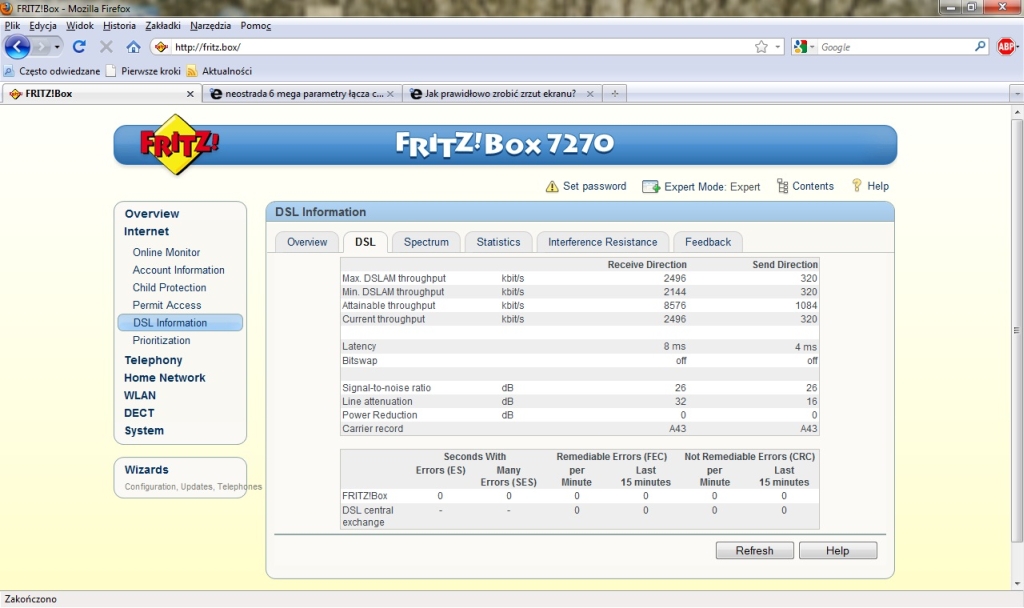Switch to the Overview tab in DSL Information
Viewport: 1024px width, 608px height.
[307, 242]
